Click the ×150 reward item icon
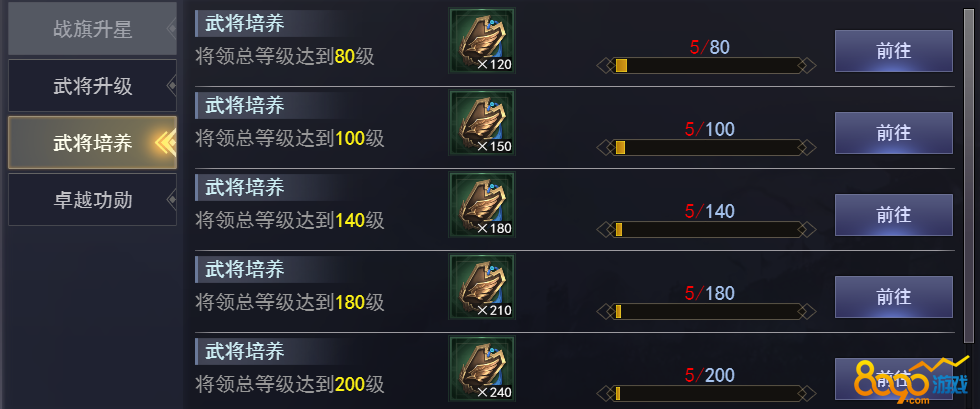 point(481,123)
